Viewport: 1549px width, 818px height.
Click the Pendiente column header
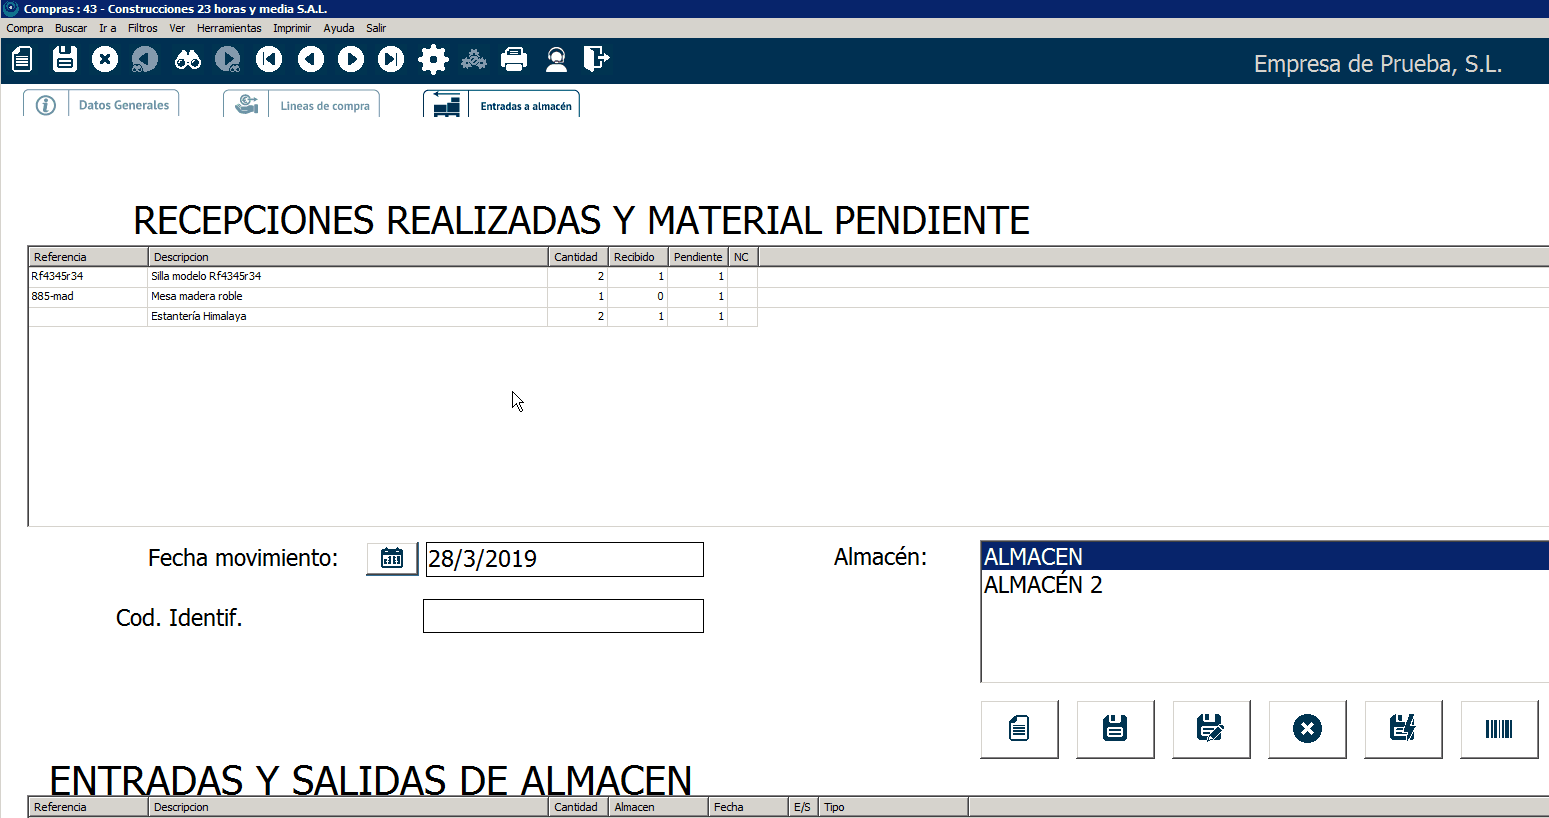coord(697,257)
